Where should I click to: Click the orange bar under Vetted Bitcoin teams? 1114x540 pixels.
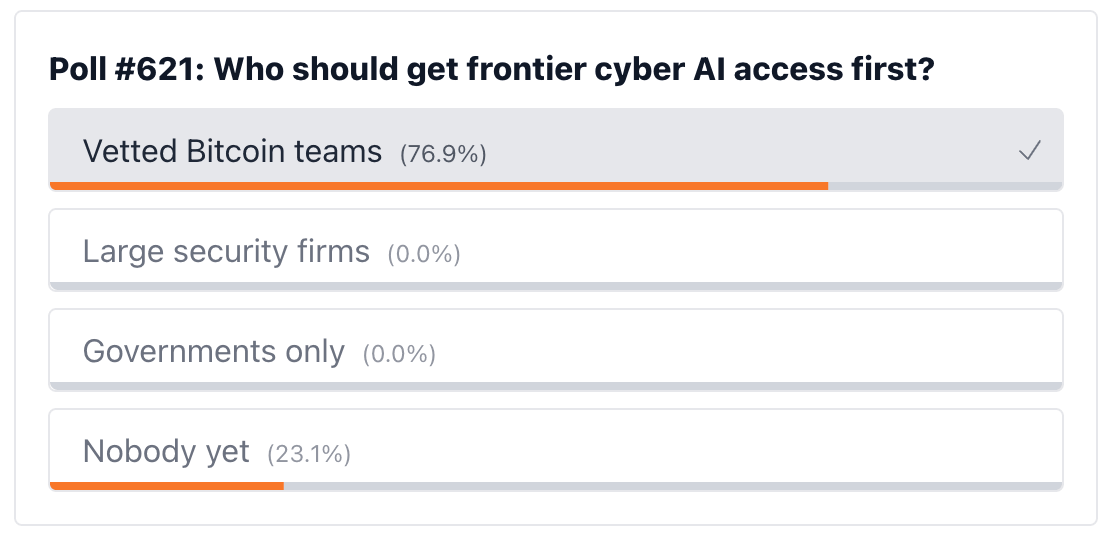[439, 186]
